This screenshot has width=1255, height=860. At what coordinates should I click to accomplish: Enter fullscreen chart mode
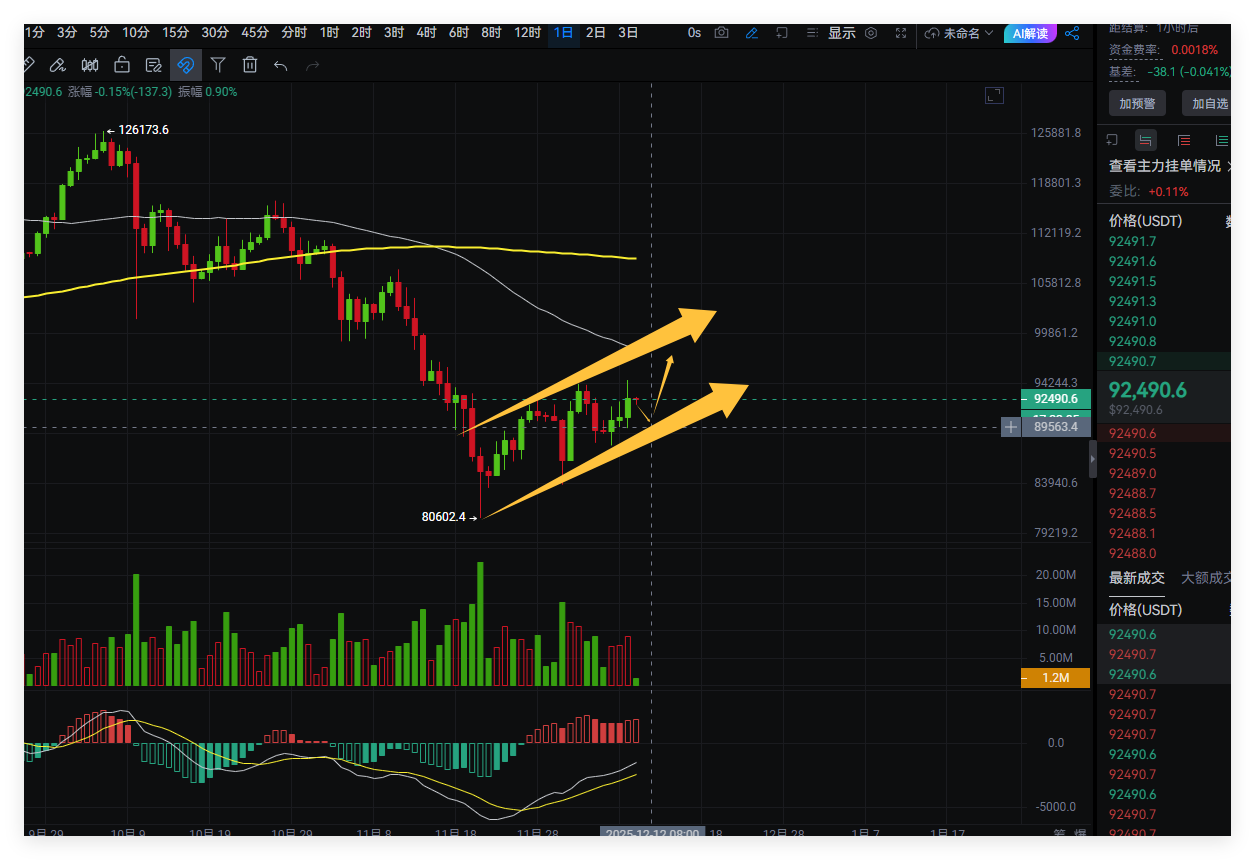tap(902, 33)
